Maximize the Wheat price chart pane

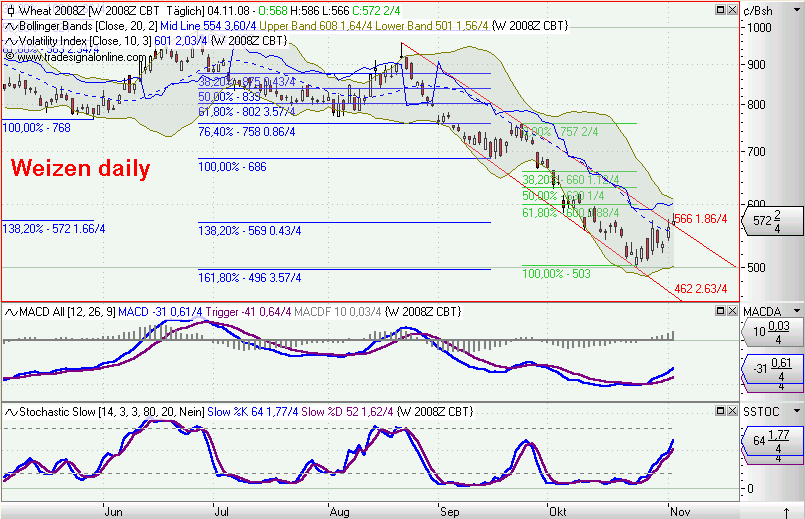coord(720,10)
